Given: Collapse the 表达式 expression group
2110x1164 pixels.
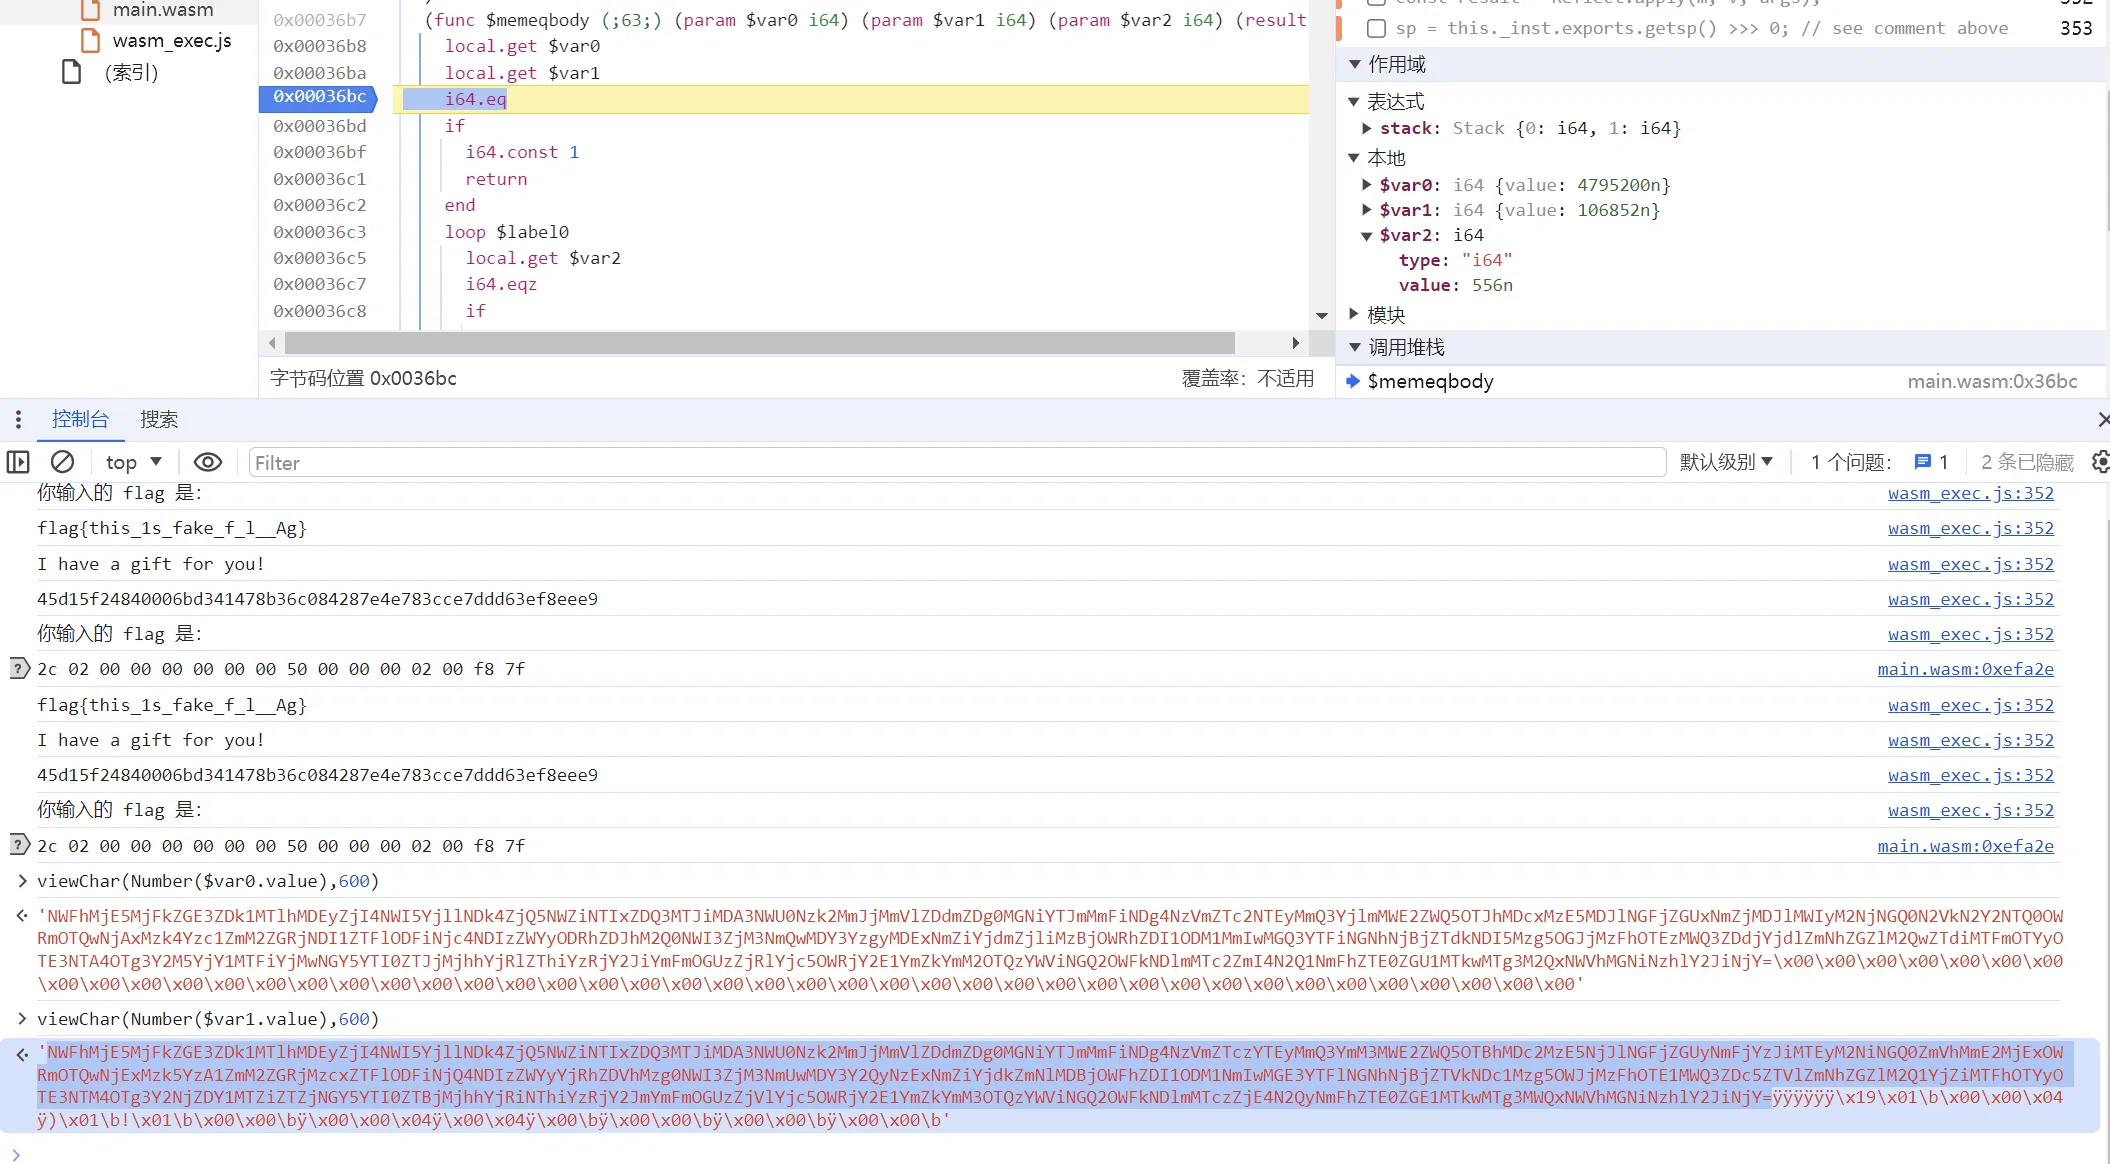Looking at the screenshot, I should (x=1354, y=101).
